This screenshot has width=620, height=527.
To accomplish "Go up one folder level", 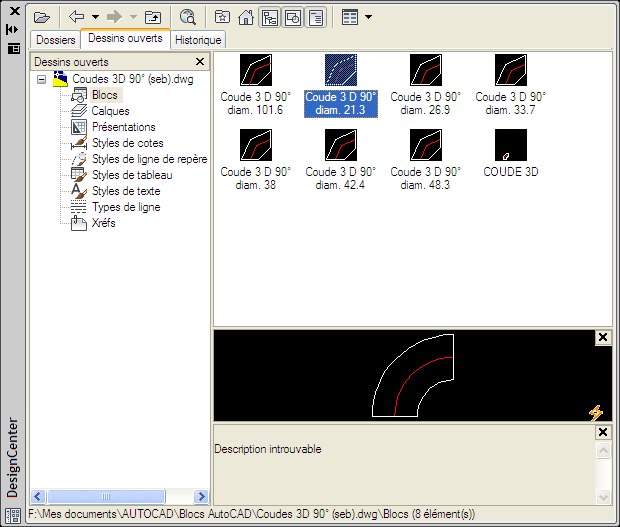I will (153, 17).
